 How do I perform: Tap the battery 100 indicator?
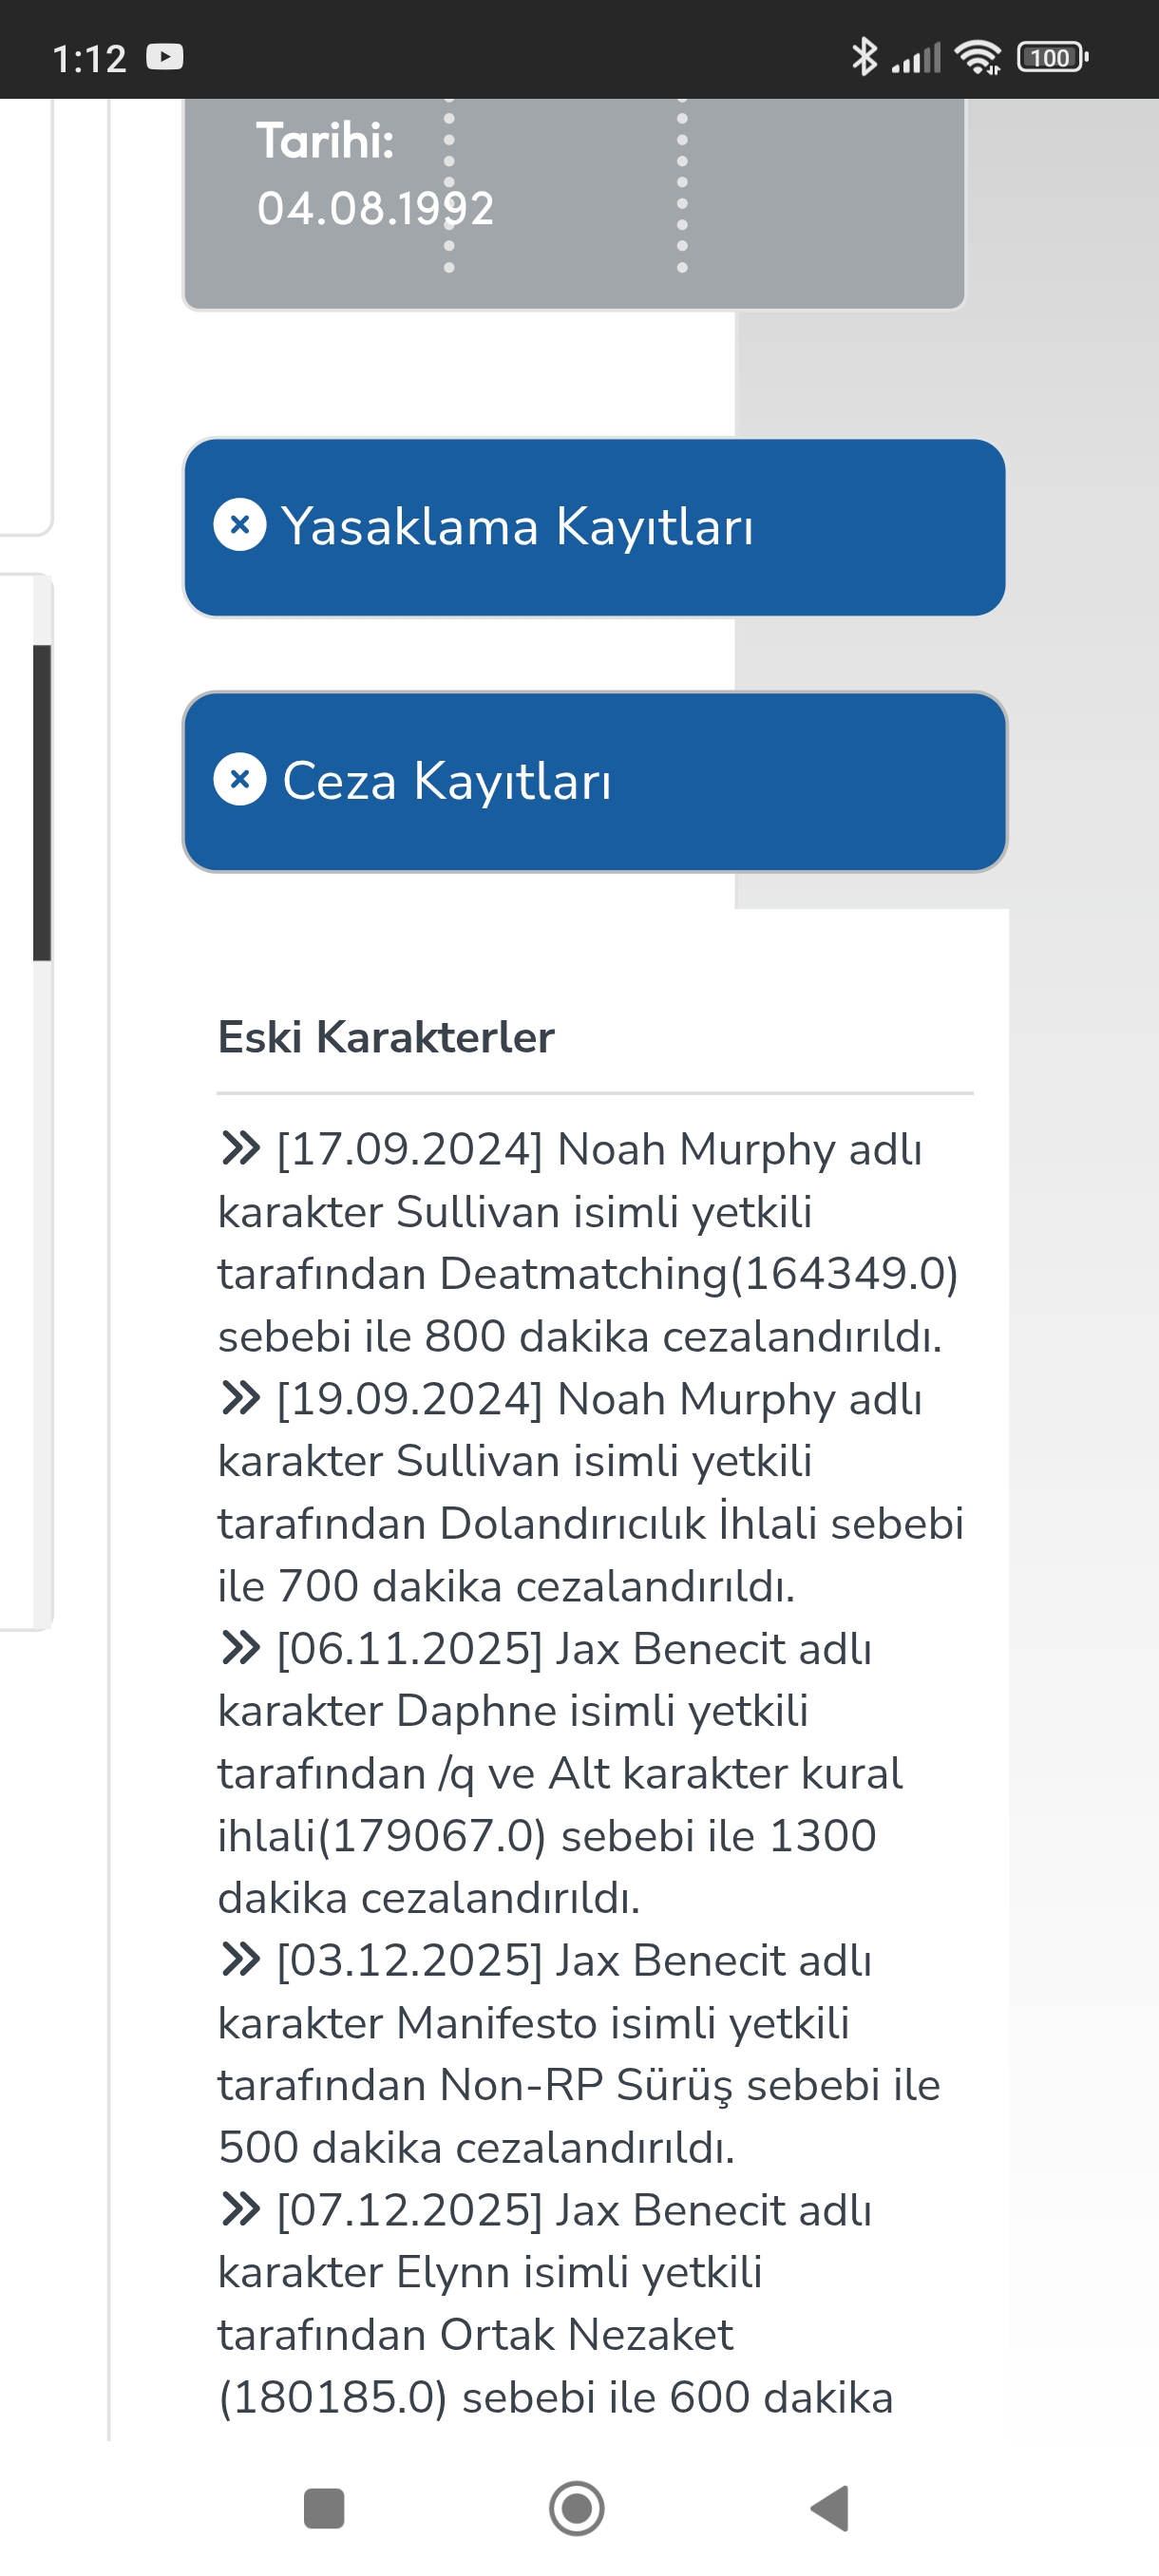coord(1052,57)
